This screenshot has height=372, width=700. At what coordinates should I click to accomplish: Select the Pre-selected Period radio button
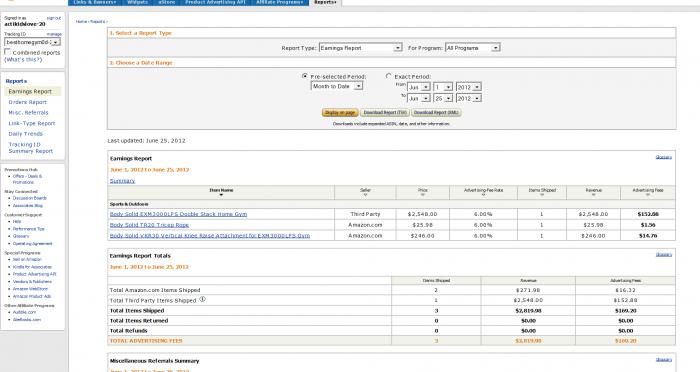(305, 76)
